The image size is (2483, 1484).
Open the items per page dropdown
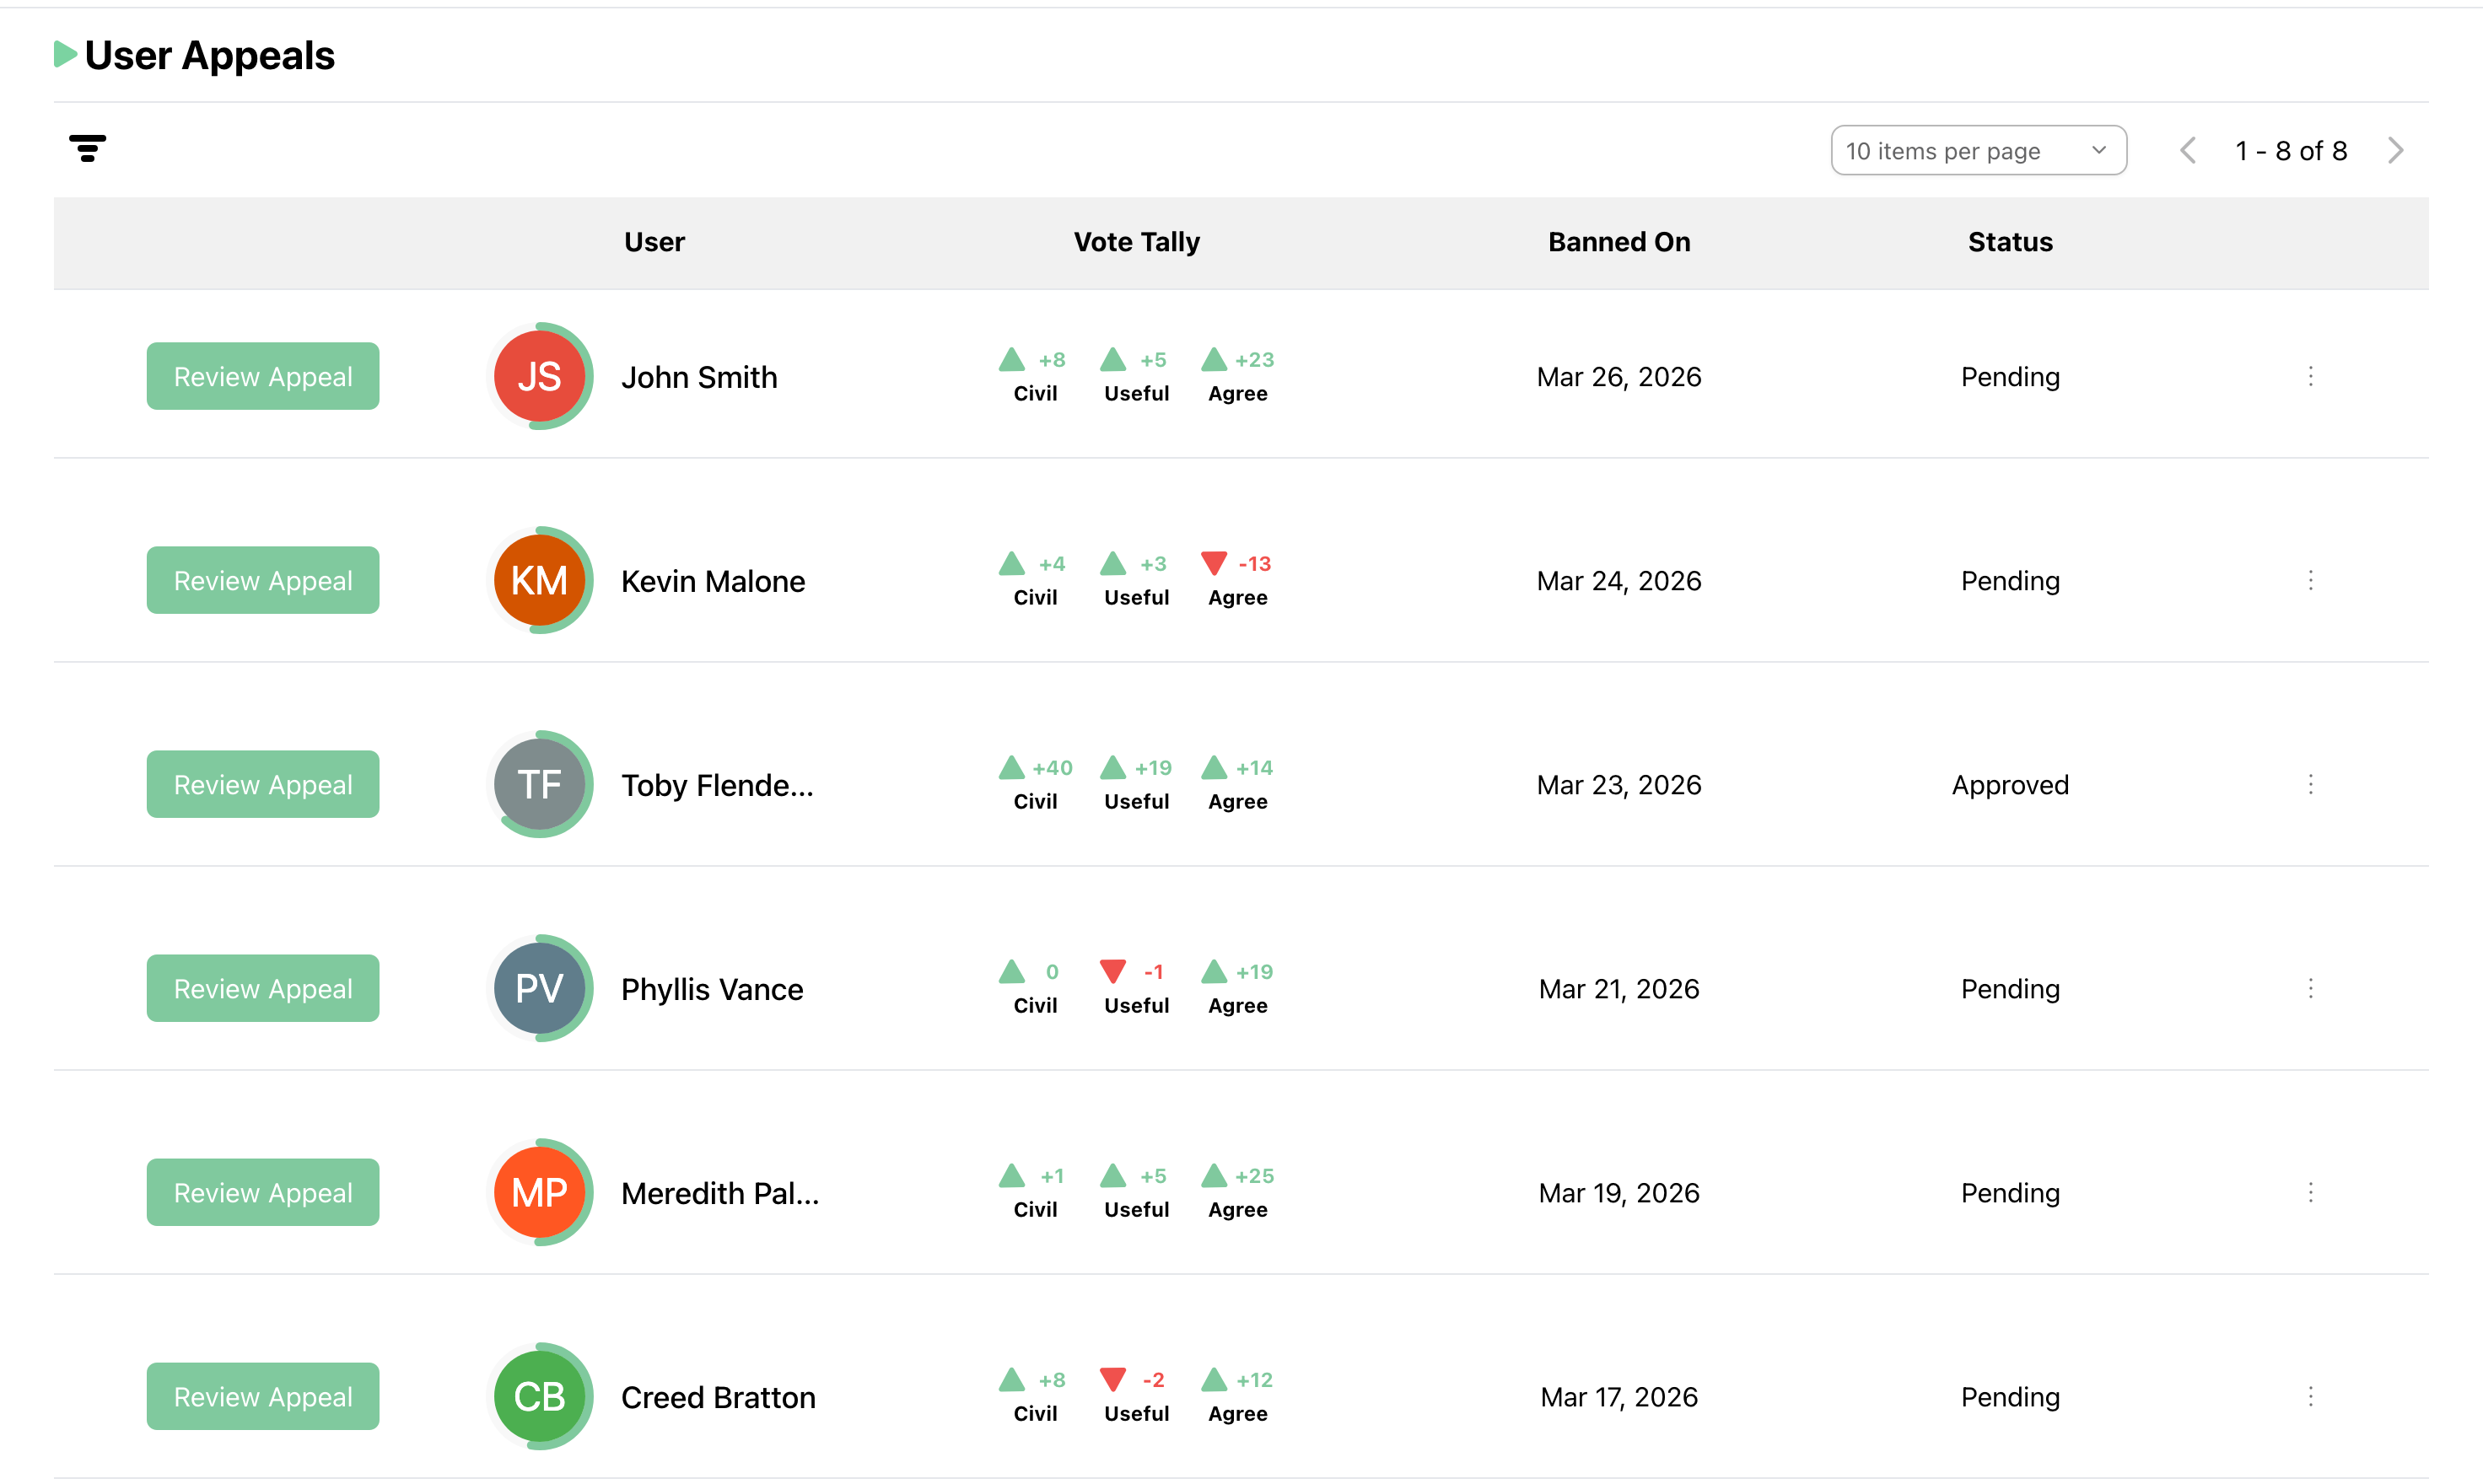tap(1977, 151)
